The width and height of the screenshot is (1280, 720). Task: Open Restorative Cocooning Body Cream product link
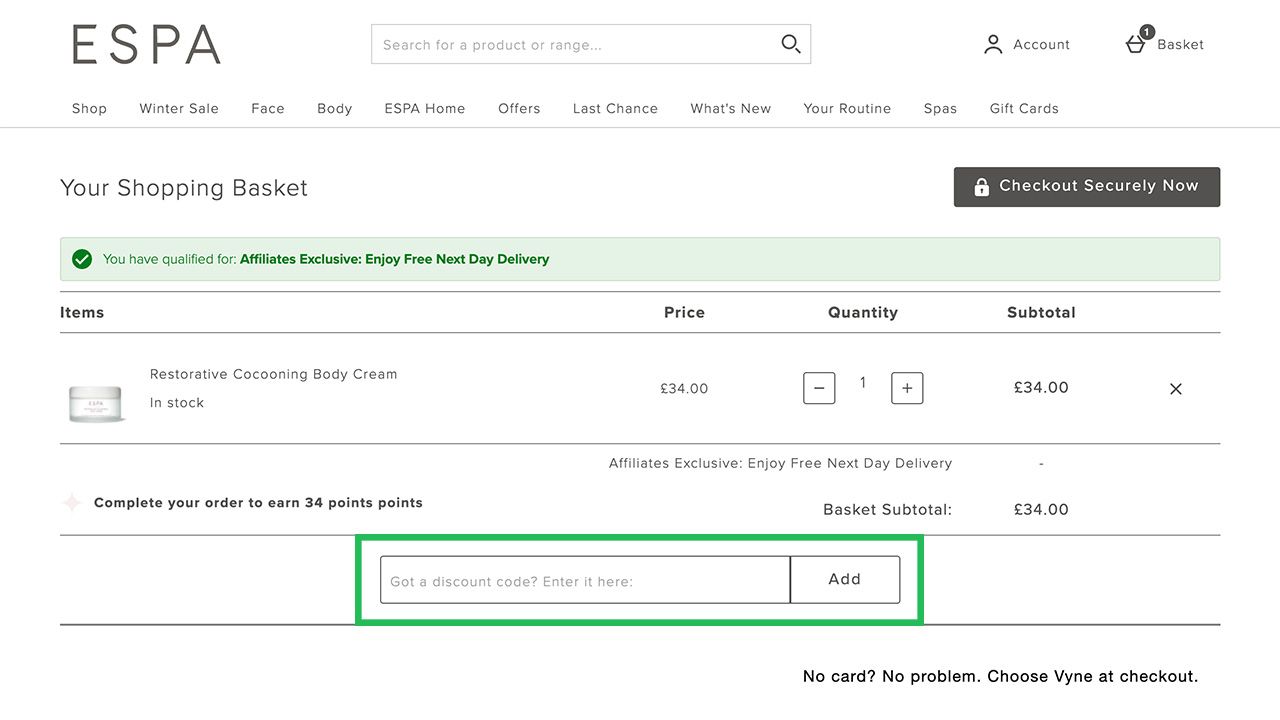(273, 374)
